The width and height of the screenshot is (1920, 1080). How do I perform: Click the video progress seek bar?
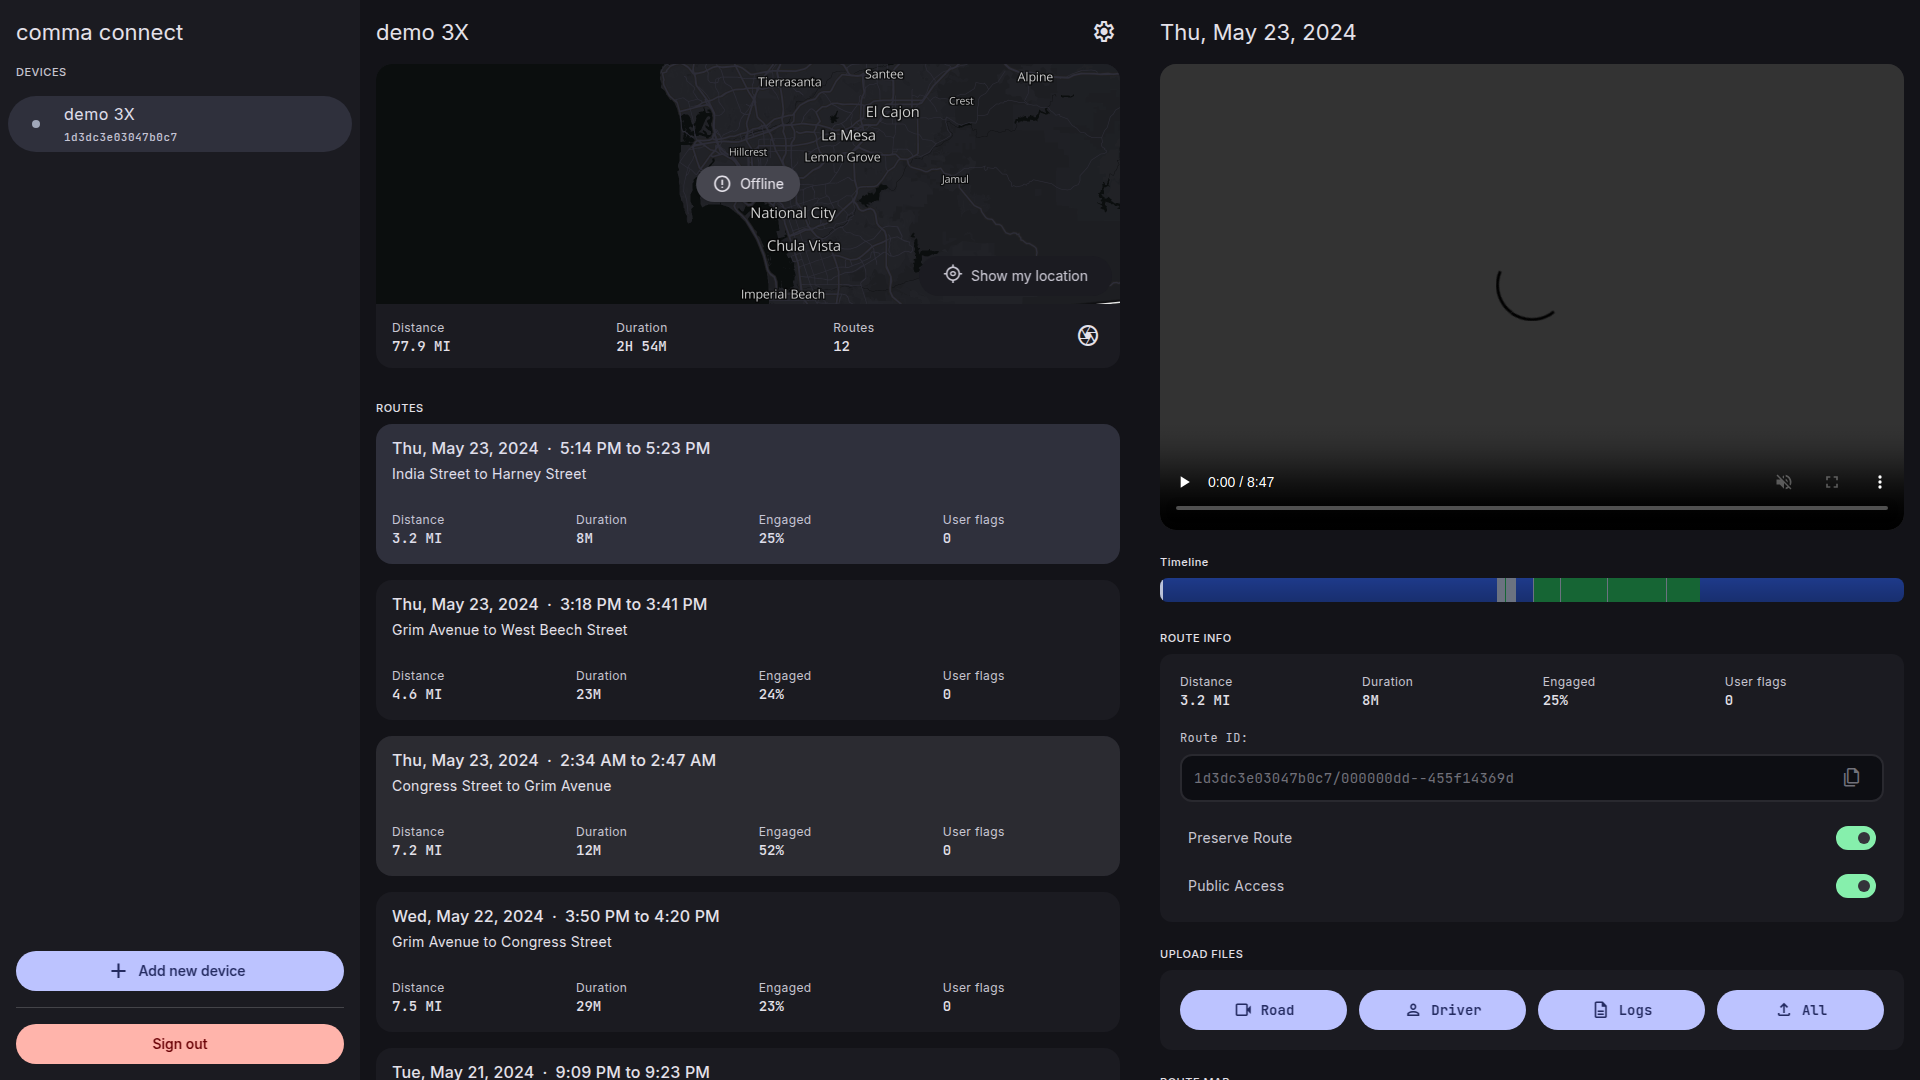pyautogui.click(x=1531, y=508)
